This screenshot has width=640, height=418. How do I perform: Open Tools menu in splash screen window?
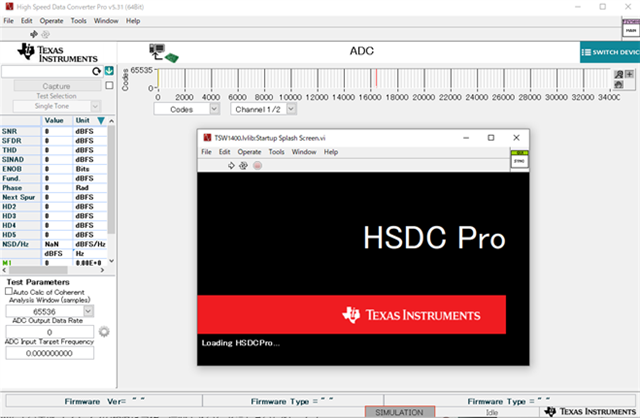[276, 152]
